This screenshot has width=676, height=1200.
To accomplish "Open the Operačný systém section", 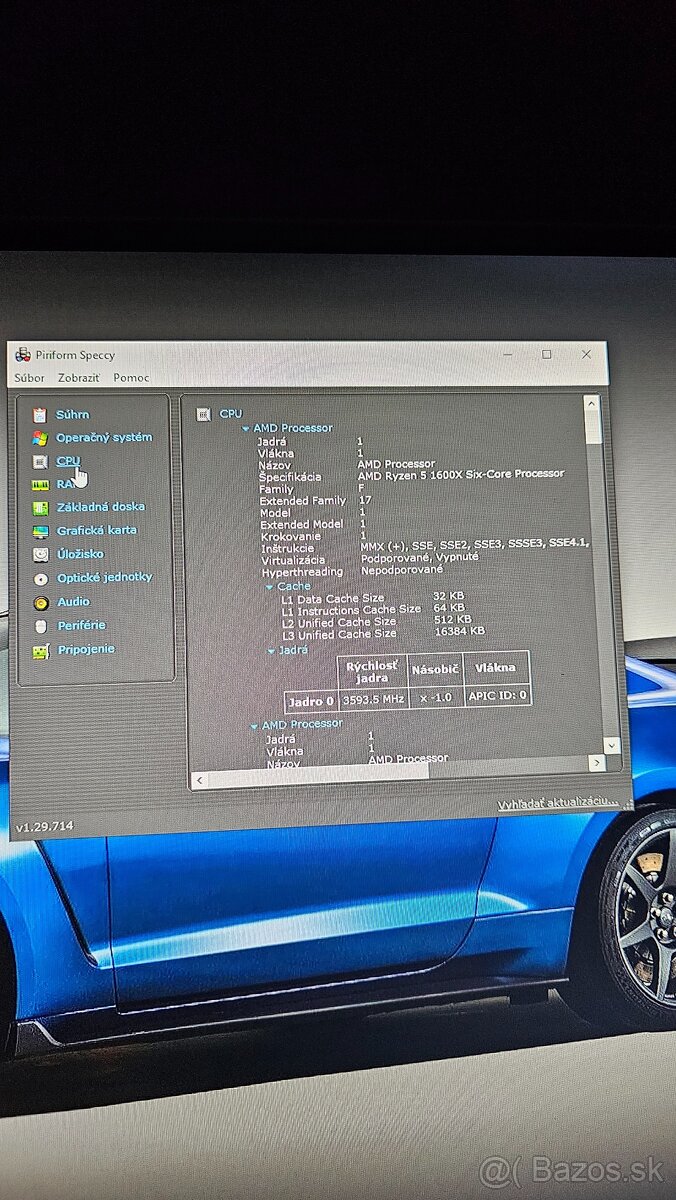I will pos(104,438).
